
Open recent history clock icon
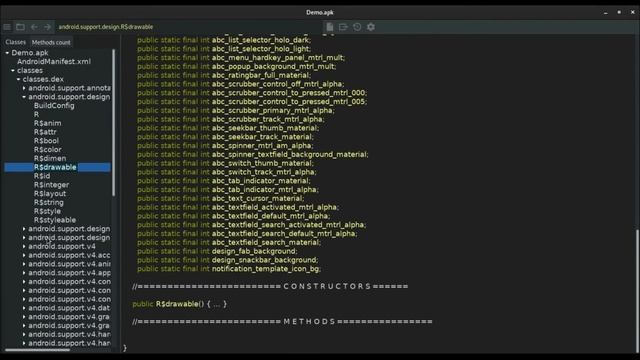(357, 27)
